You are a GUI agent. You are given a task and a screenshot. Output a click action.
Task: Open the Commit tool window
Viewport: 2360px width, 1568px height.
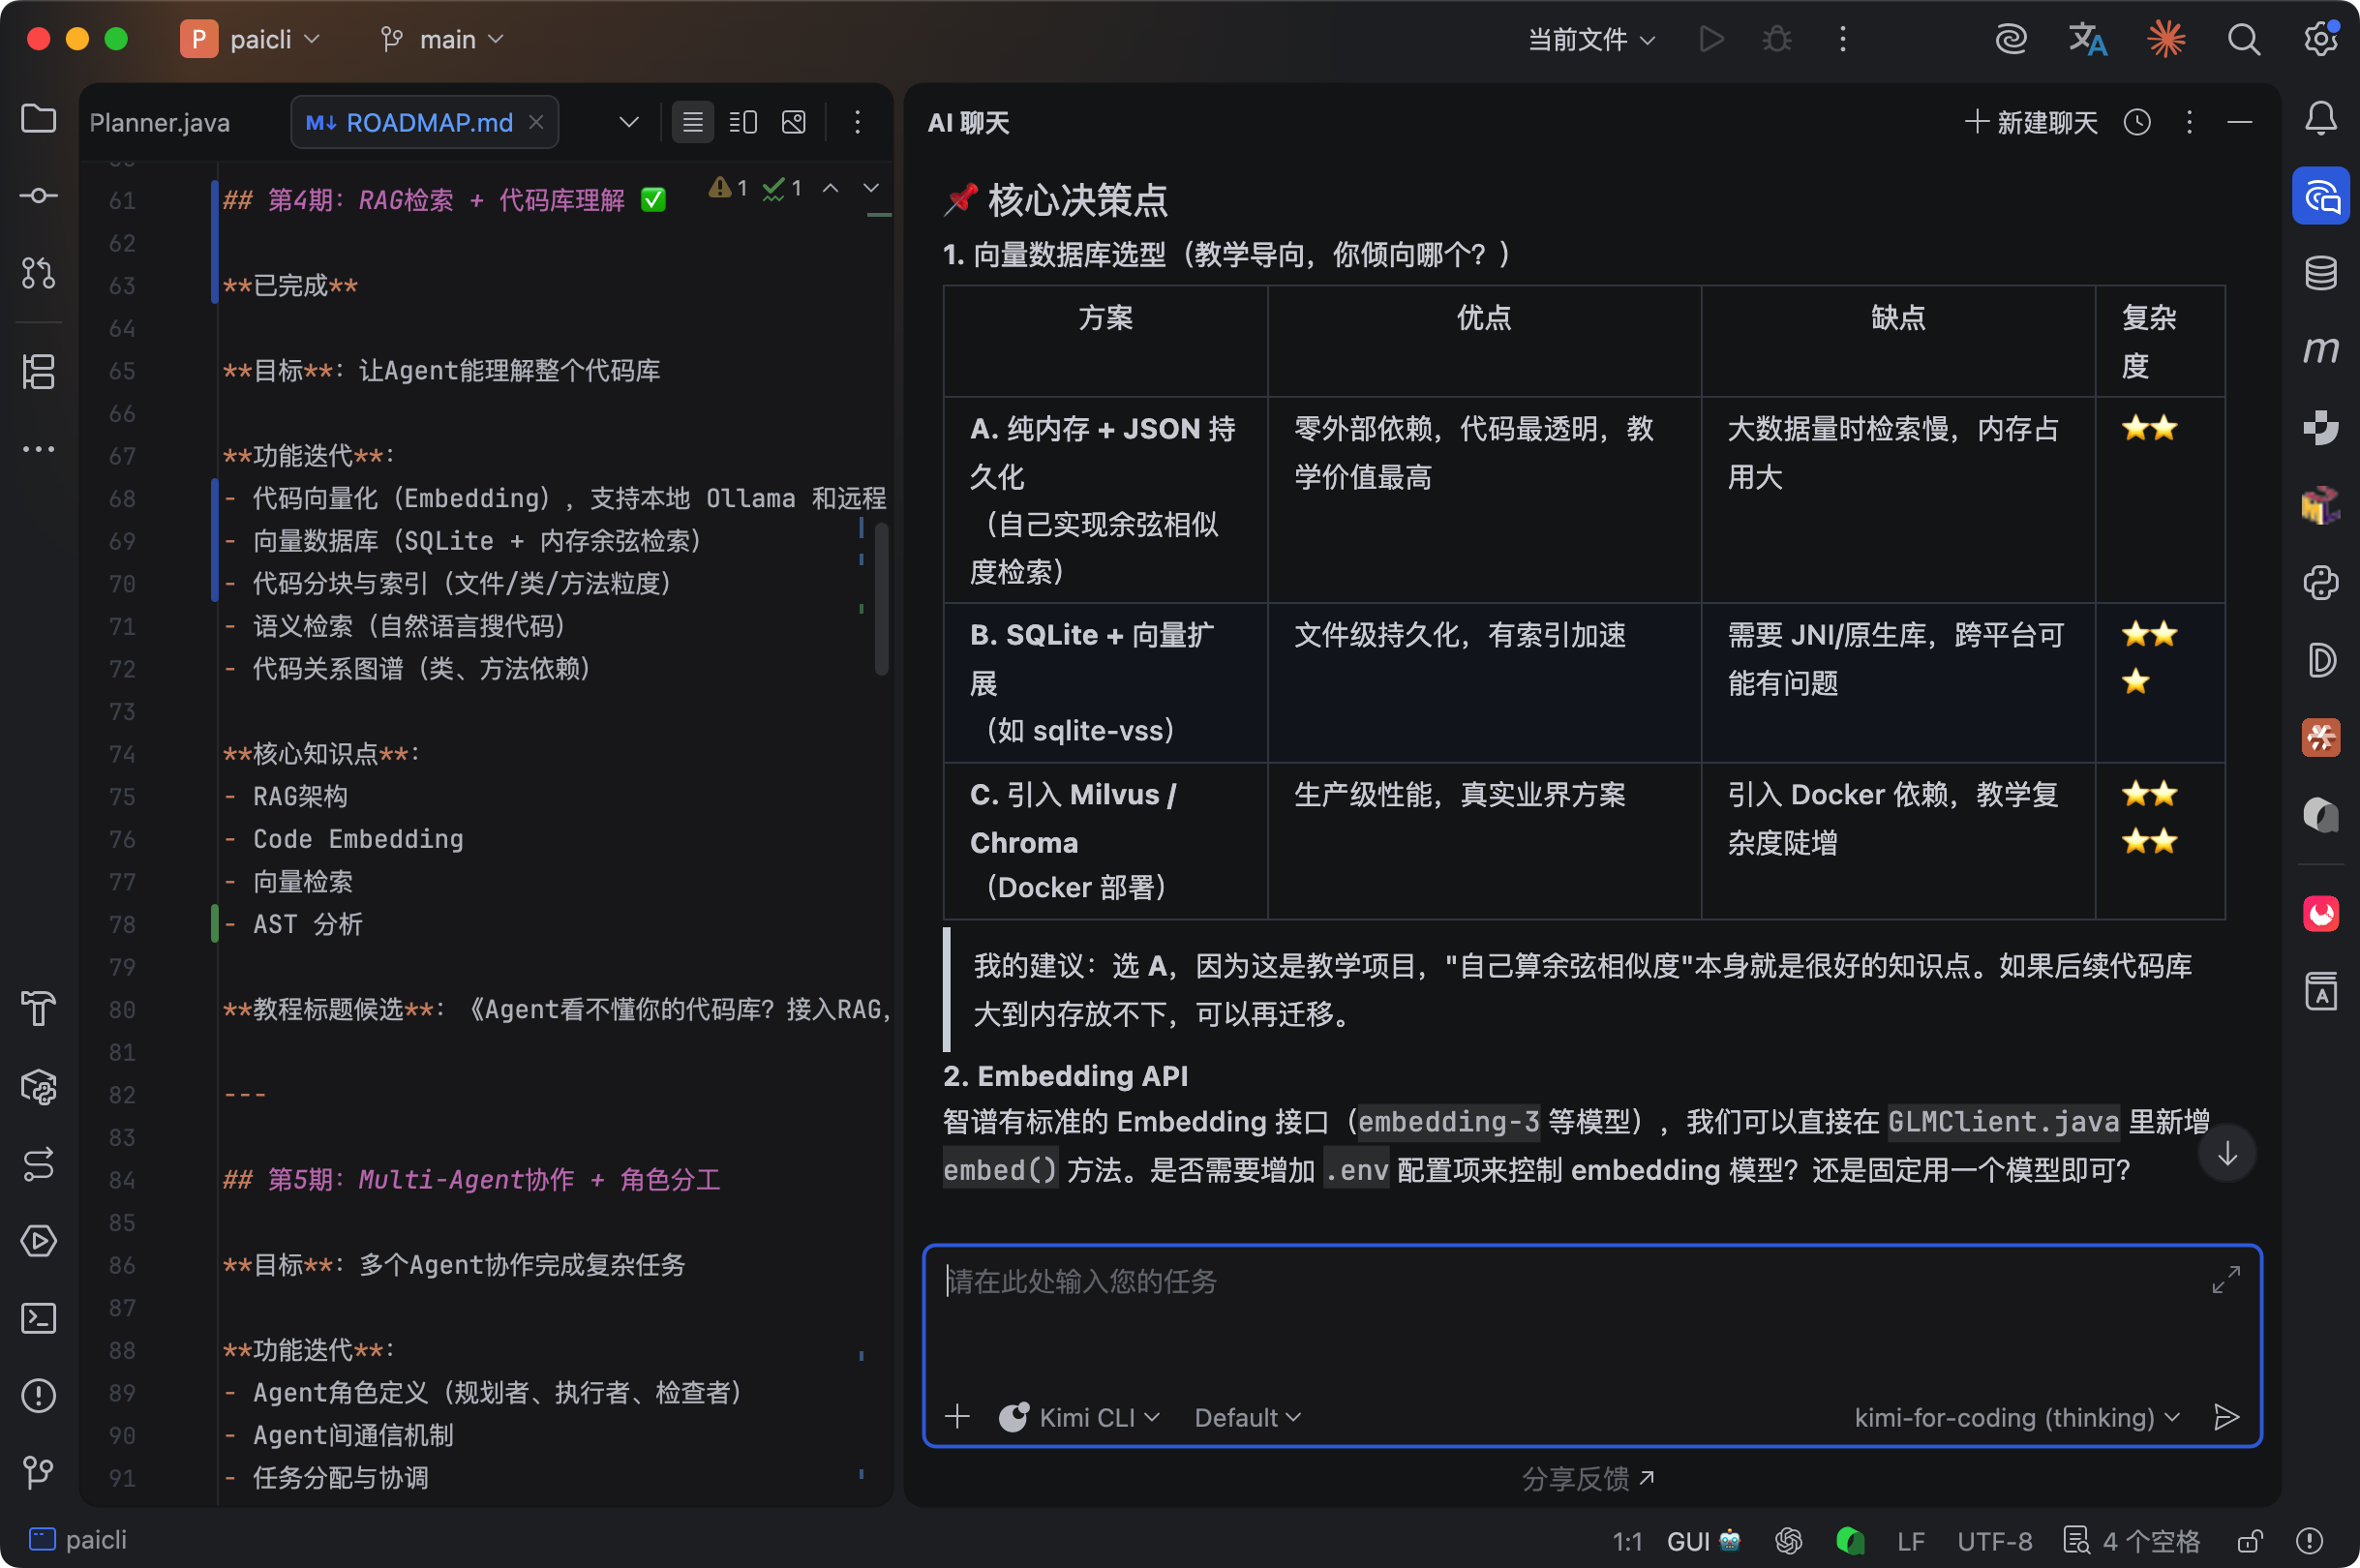pyautogui.click(x=38, y=196)
